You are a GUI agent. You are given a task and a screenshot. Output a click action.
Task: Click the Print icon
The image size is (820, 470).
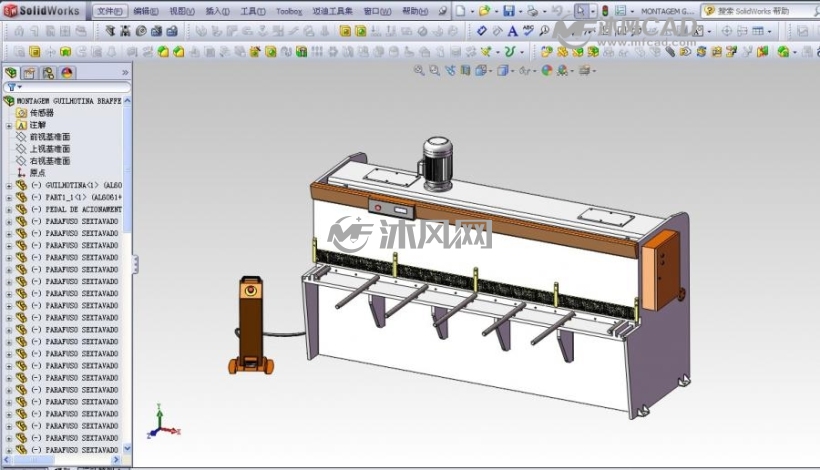pyautogui.click(x=532, y=10)
